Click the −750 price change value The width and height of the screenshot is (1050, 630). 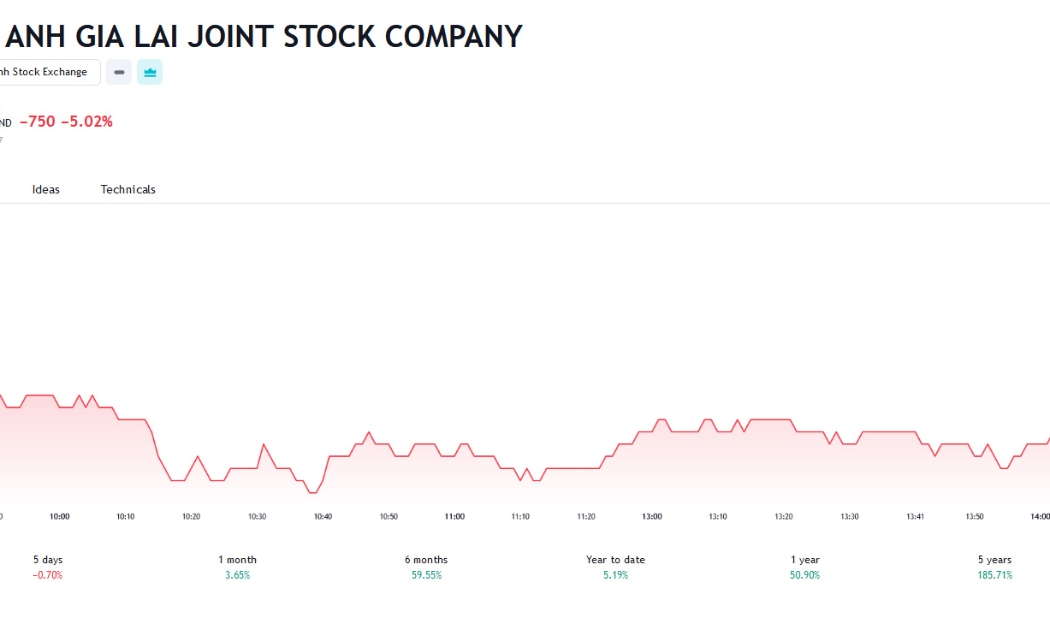pyautogui.click(x=38, y=122)
